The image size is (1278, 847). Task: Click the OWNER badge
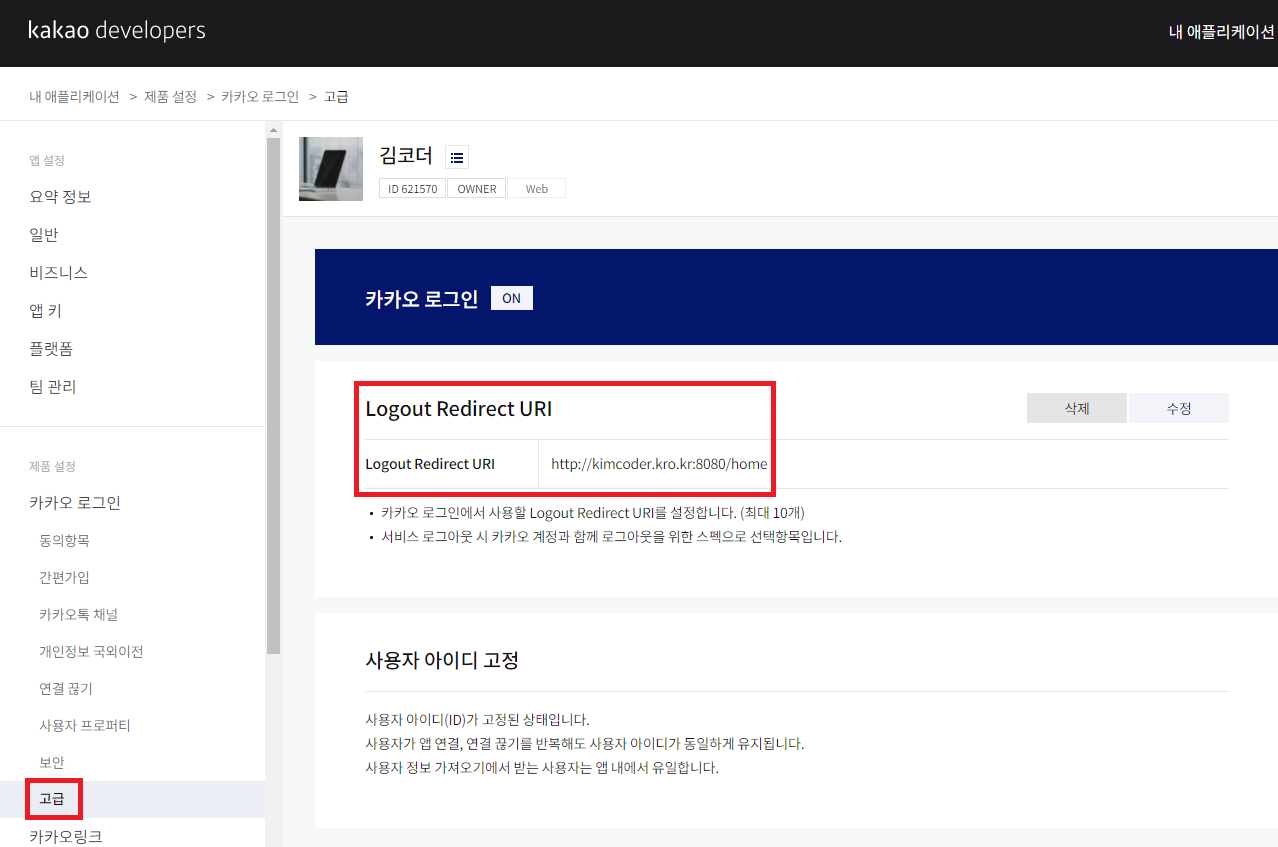point(477,188)
